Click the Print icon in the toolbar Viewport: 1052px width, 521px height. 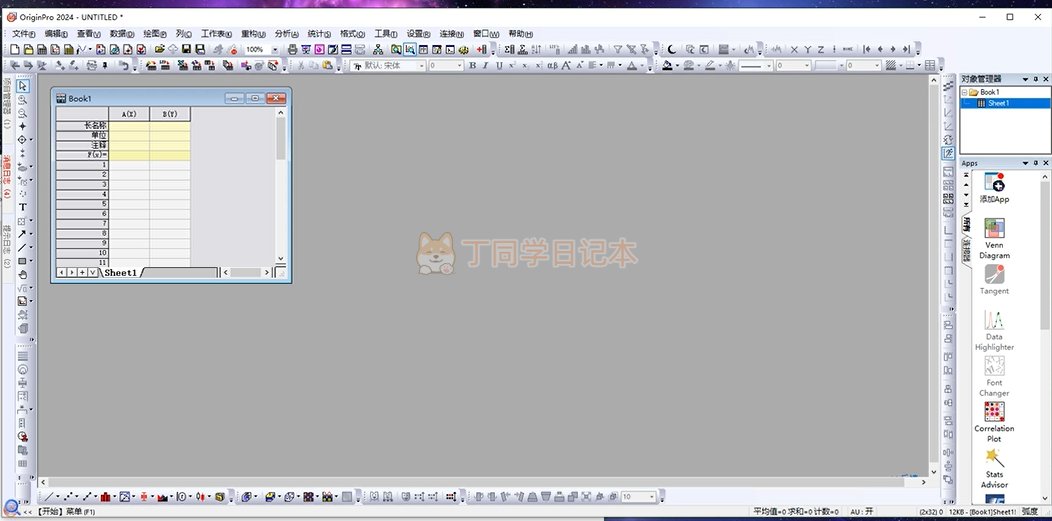pyautogui.click(x=293, y=50)
